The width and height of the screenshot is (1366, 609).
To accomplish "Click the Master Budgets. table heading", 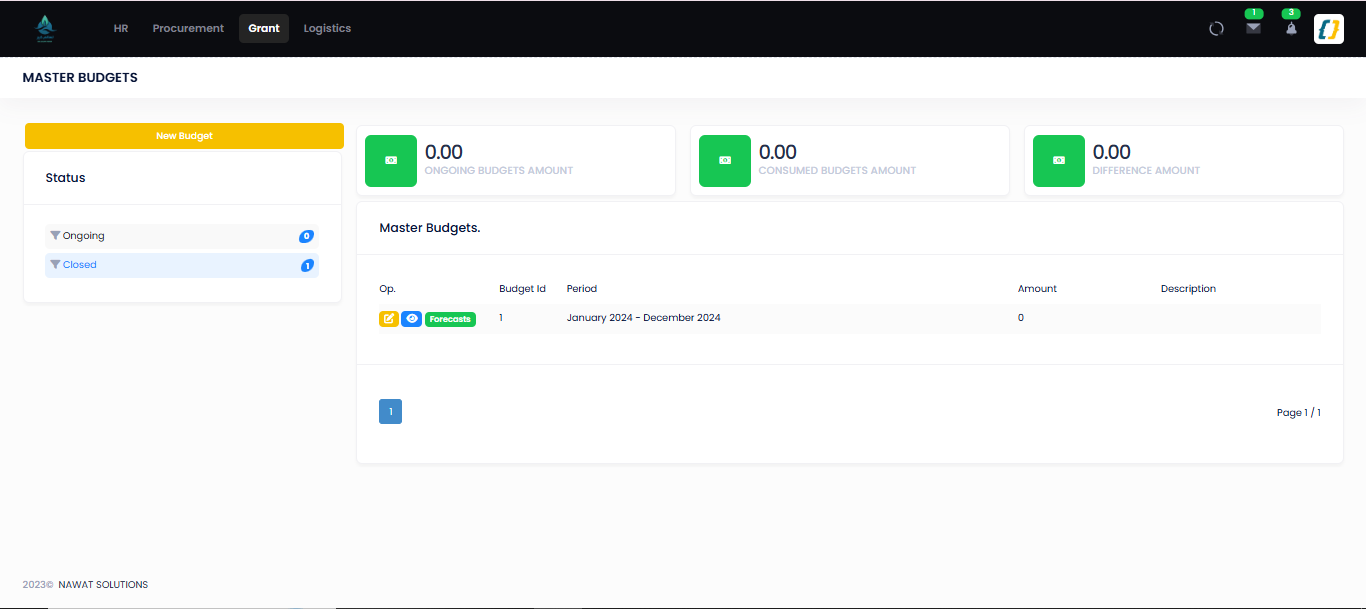I will click(430, 228).
